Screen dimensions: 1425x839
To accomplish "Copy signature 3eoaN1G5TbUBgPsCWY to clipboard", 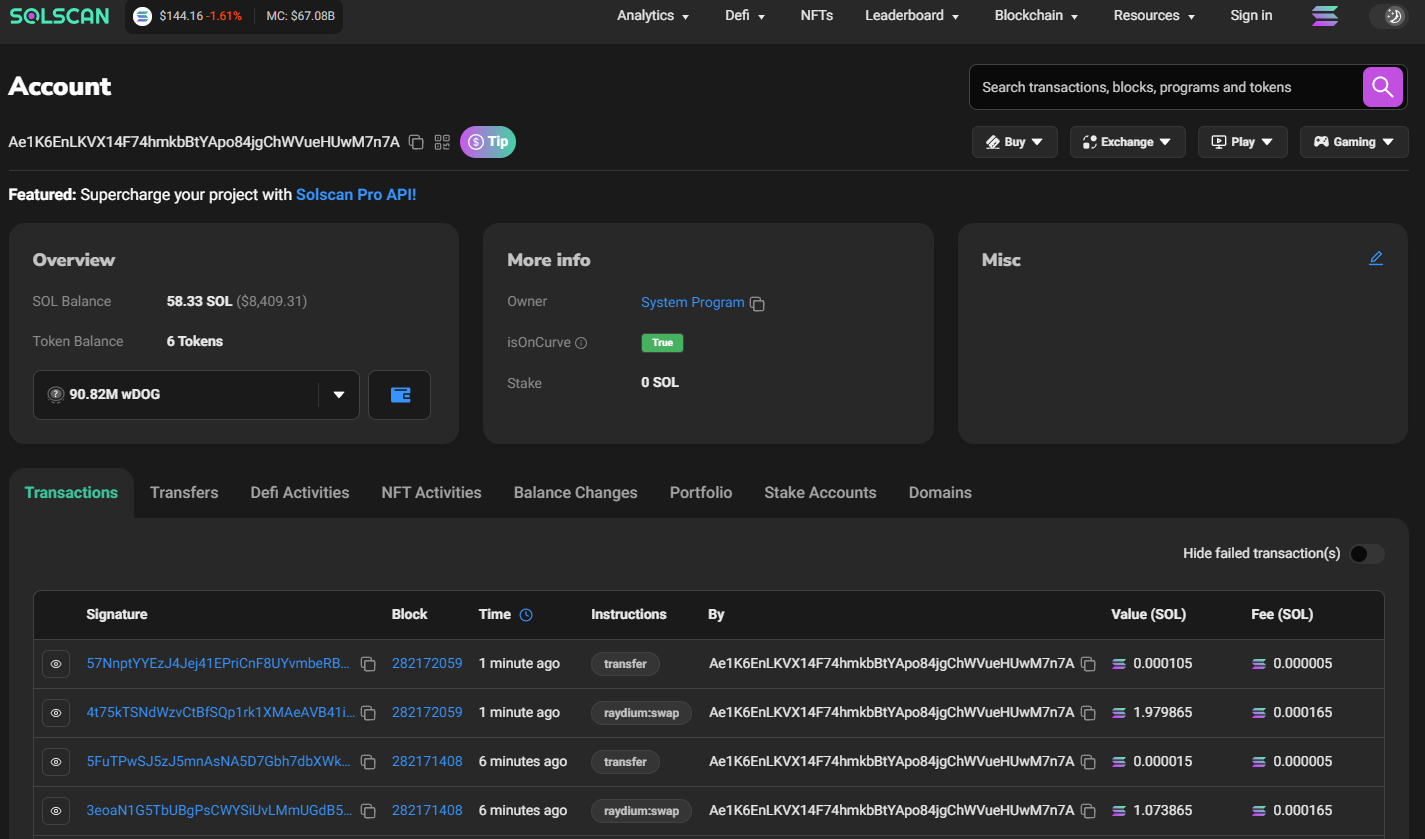I will (x=368, y=811).
